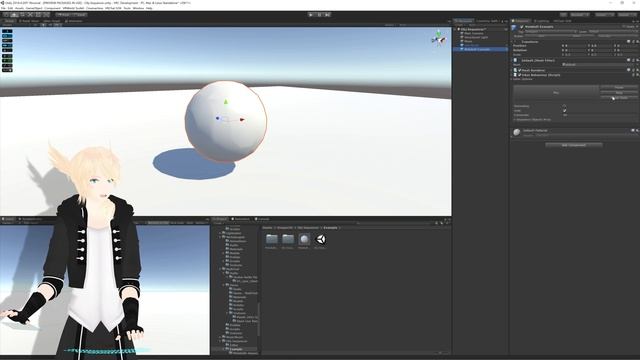Click the Play mode button

311,15
